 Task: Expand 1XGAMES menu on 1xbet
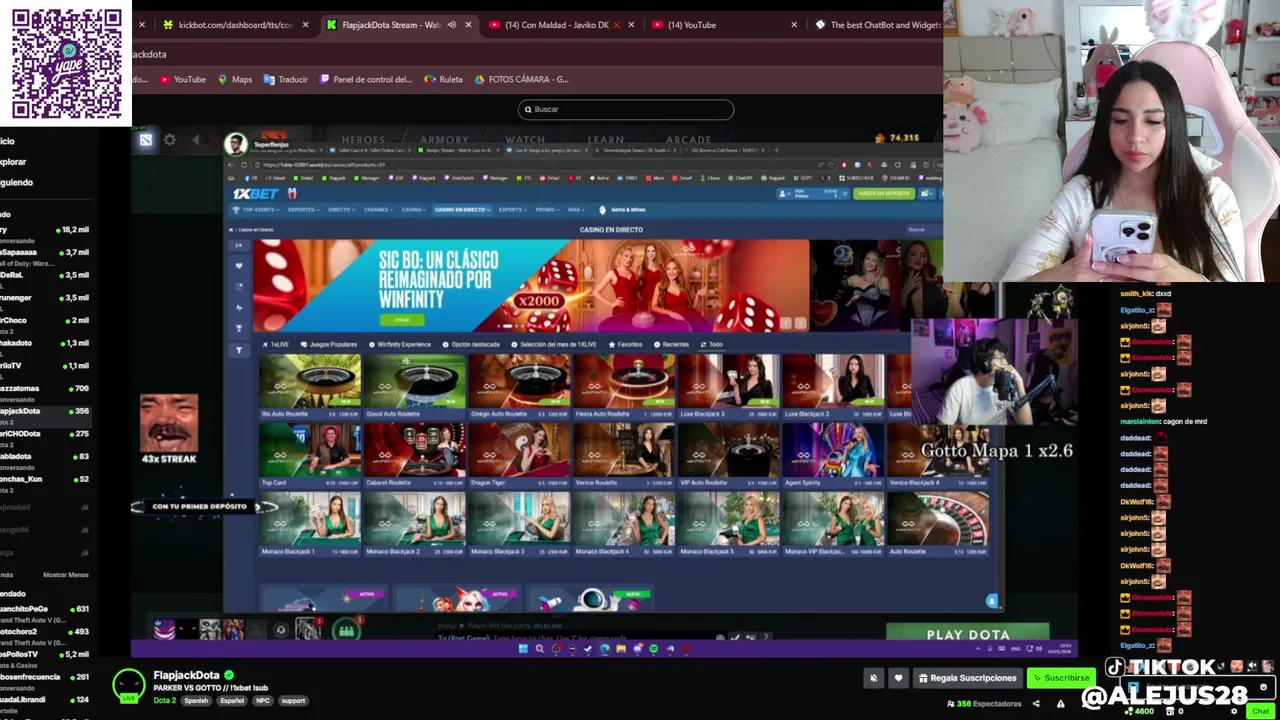378,210
